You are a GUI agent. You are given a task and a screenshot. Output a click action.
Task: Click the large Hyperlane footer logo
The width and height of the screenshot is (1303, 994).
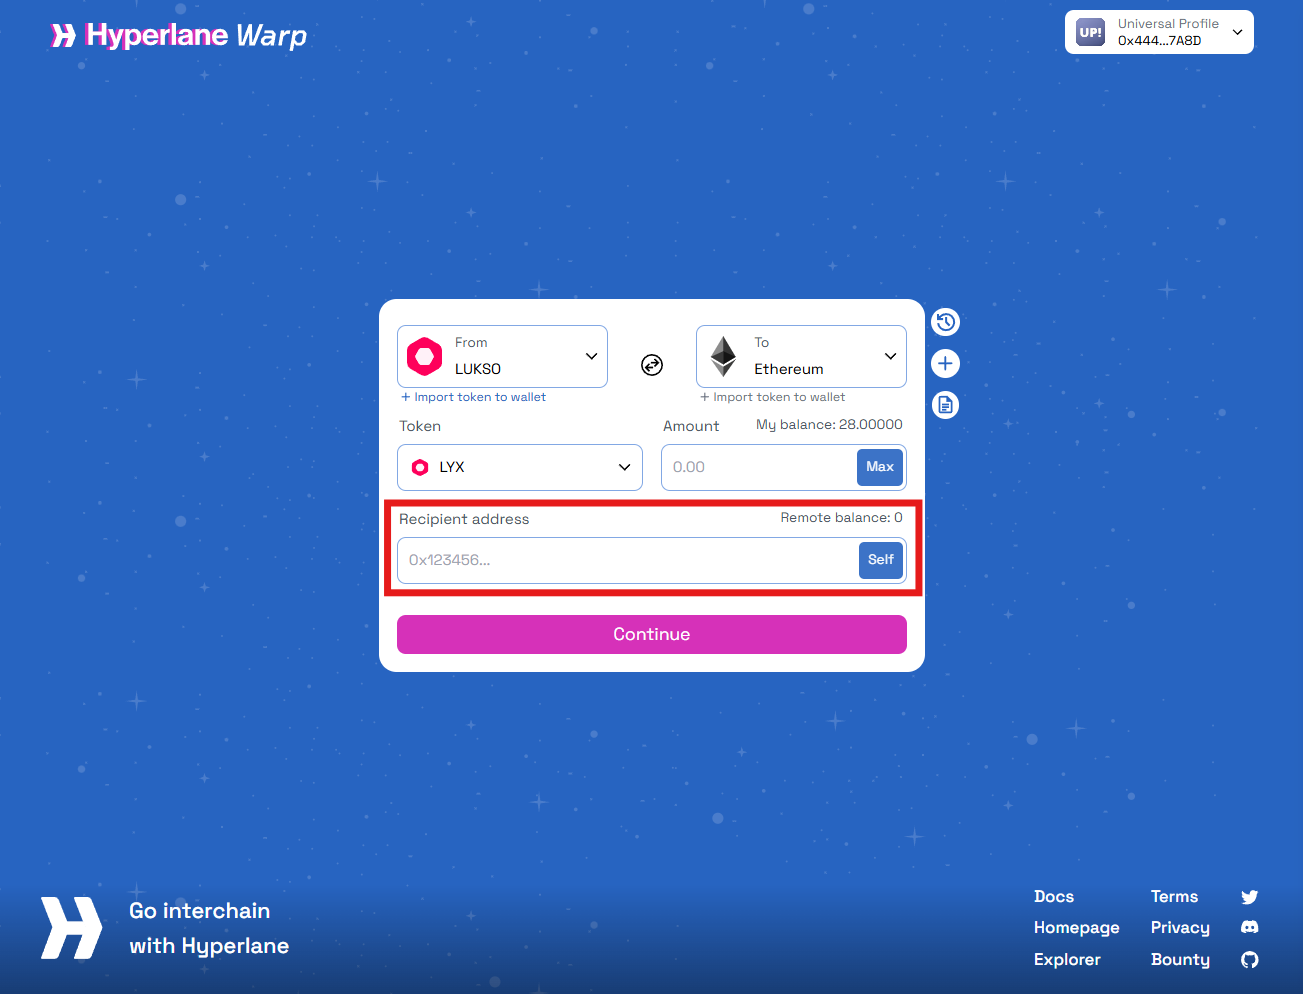71,928
